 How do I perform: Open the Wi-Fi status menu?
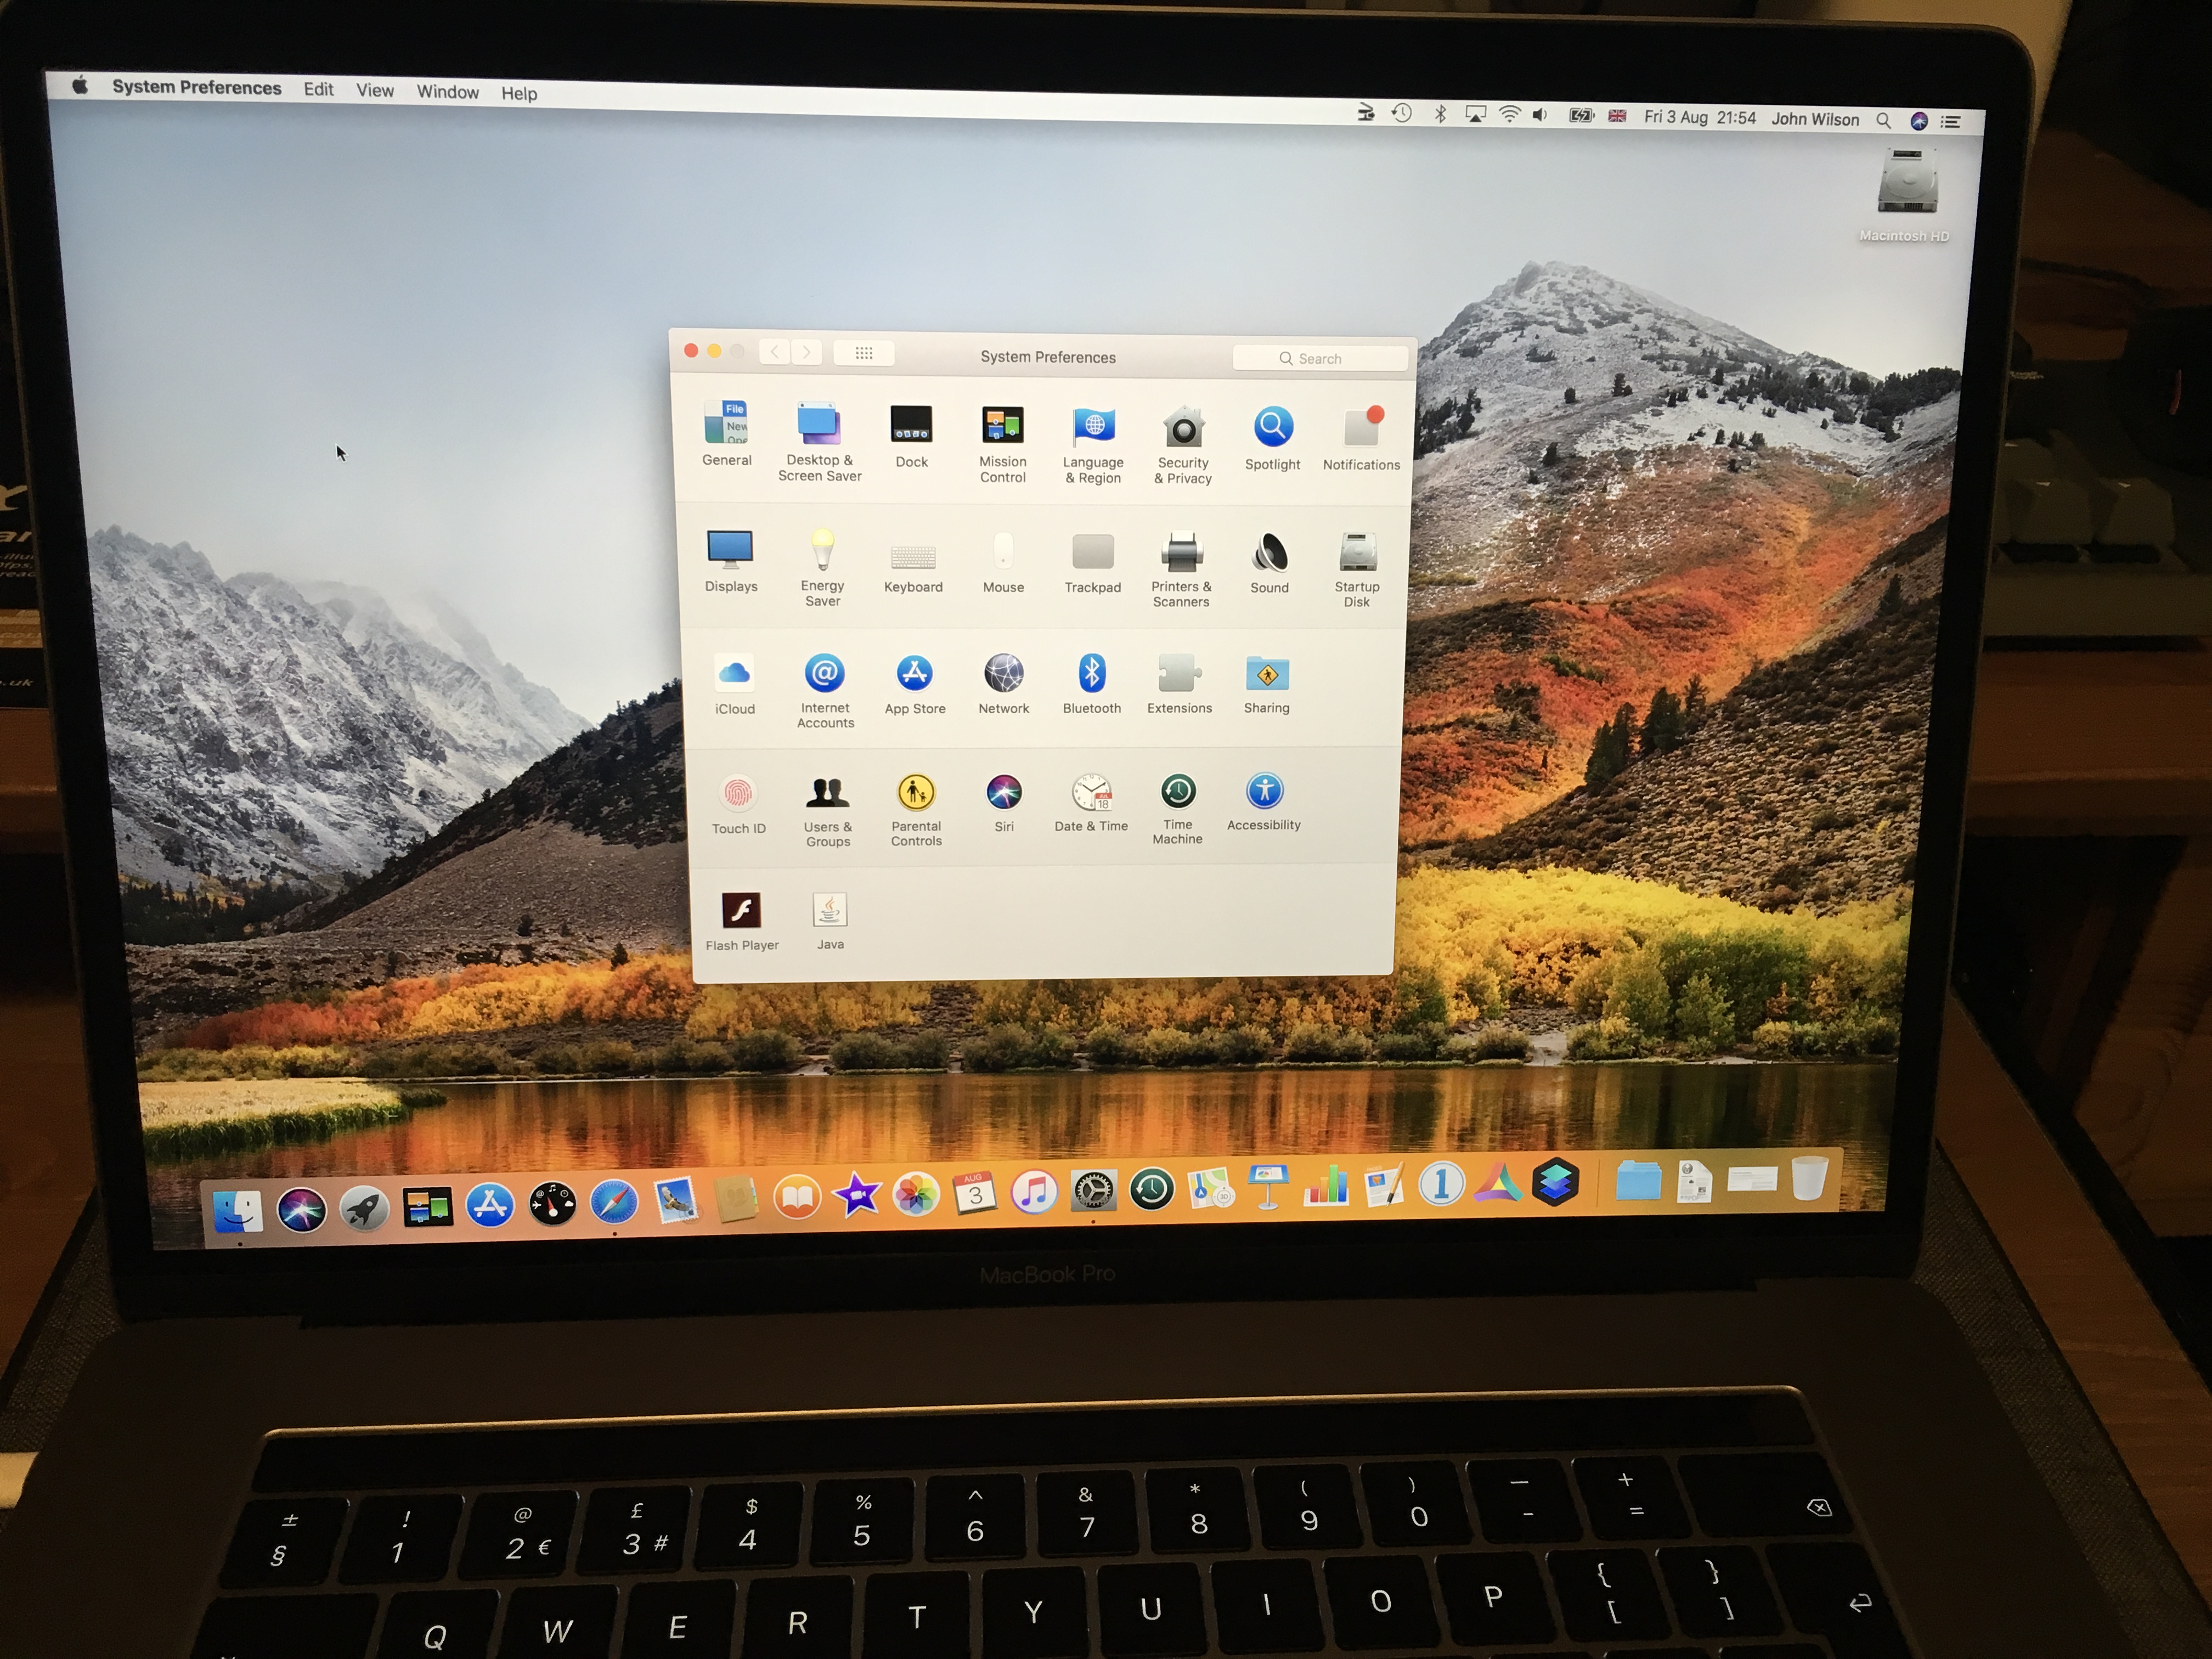1509,114
